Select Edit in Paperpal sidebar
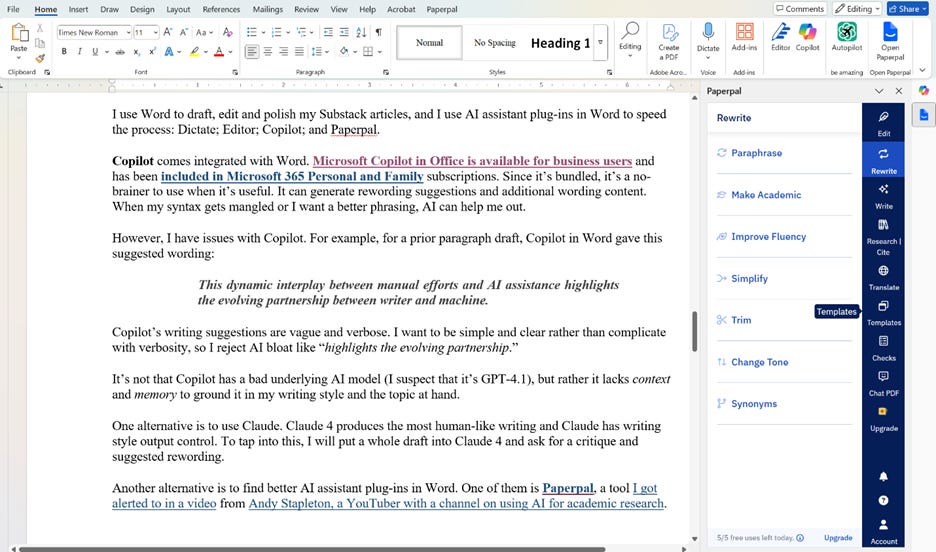Image resolution: width=936 pixels, height=552 pixels. coord(883,124)
